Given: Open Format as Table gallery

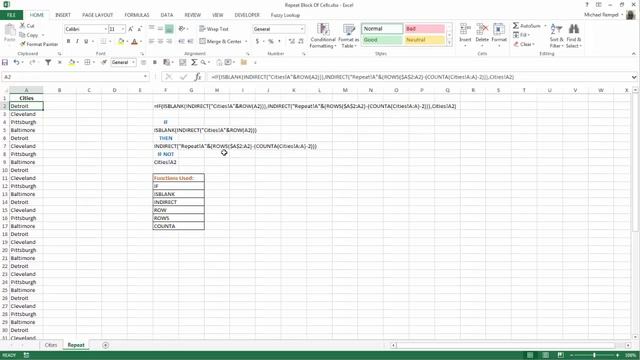Looking at the screenshot, I should tap(349, 36).
